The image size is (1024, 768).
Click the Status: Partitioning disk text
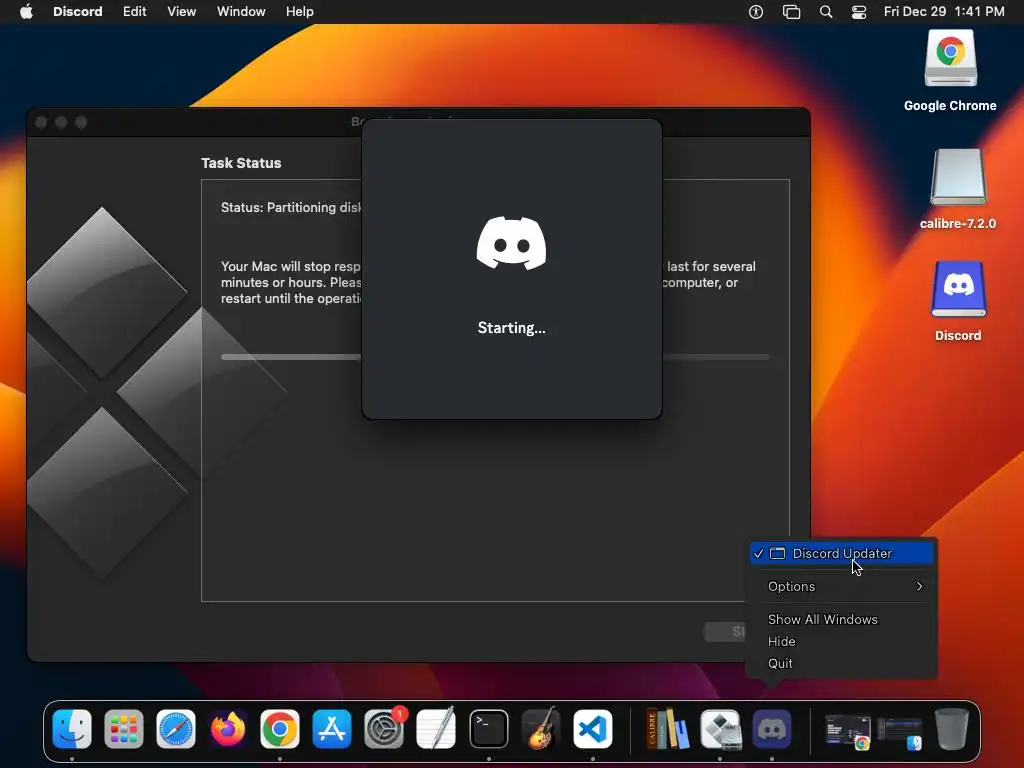coord(291,208)
